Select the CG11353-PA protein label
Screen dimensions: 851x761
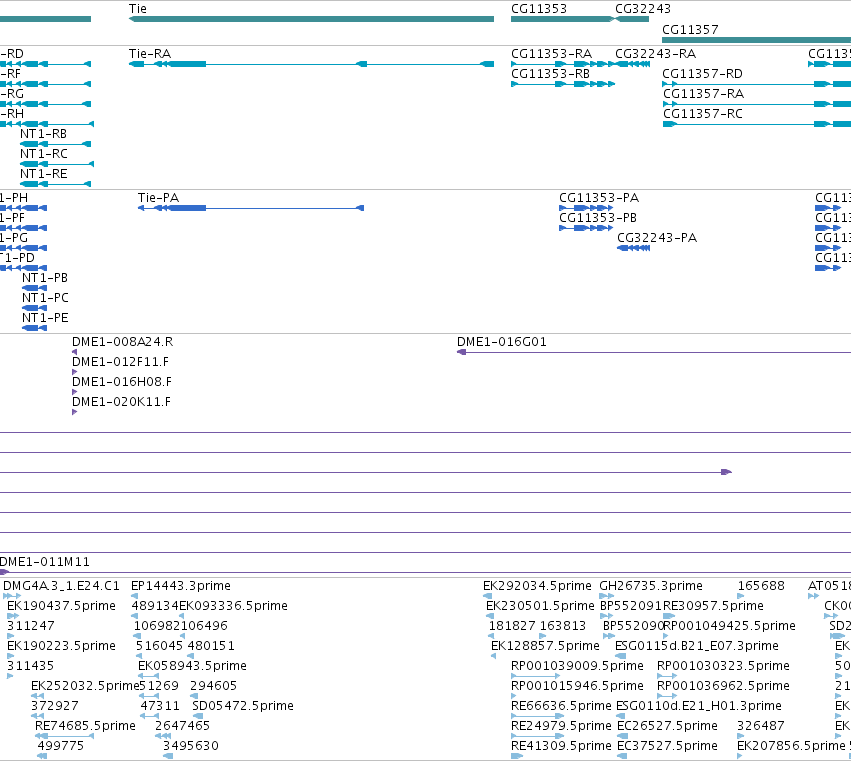point(599,198)
